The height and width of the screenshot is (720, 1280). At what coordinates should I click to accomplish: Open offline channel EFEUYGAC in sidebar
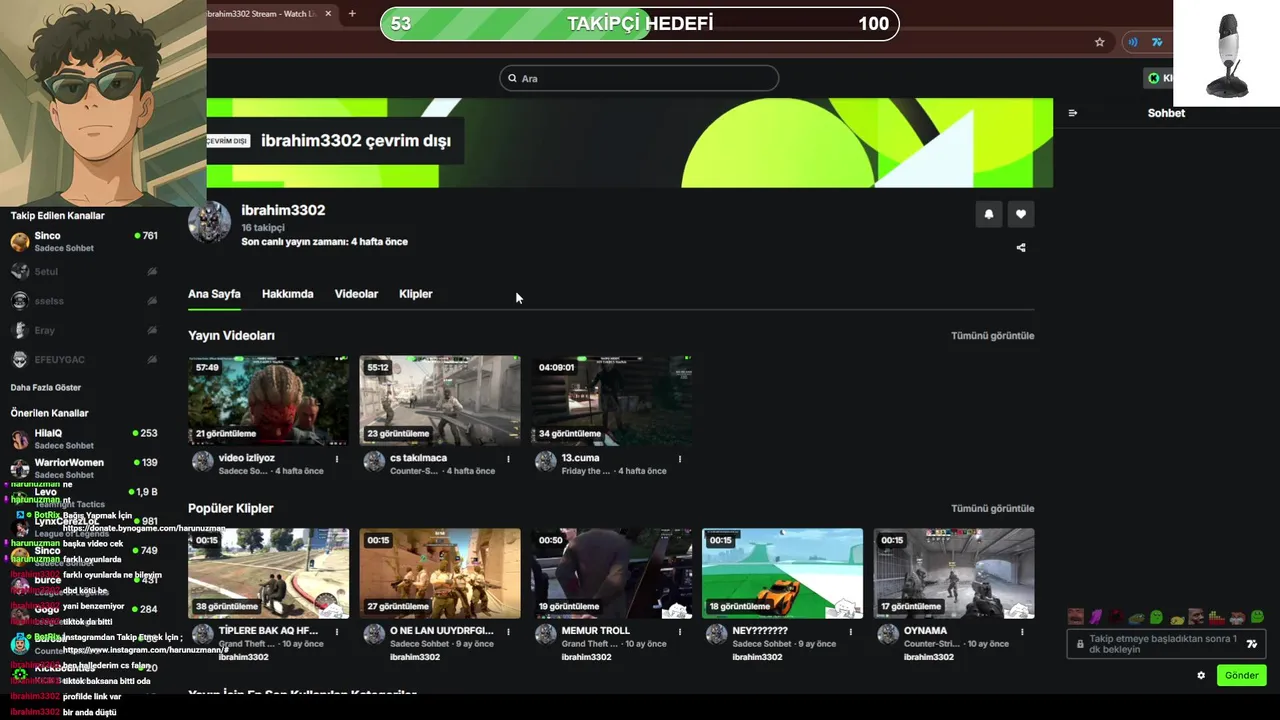(x=84, y=359)
